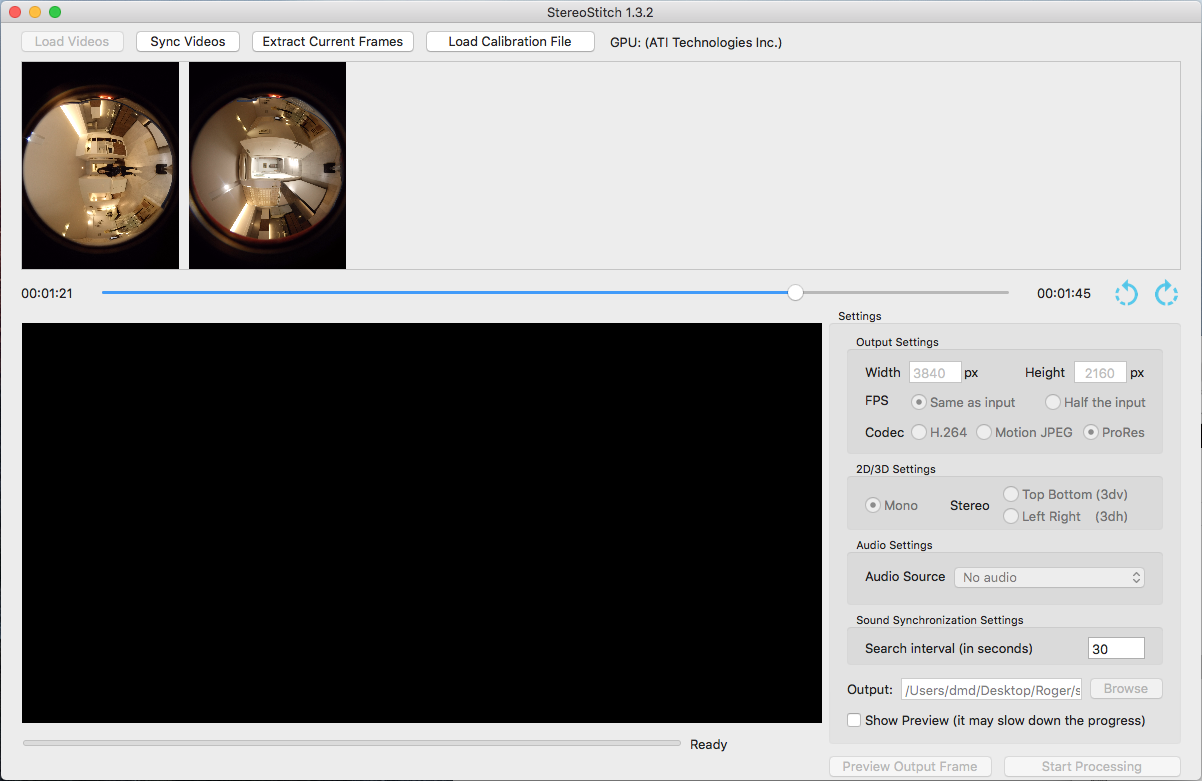Click the Width input field
This screenshot has height=781, width=1202.
point(934,373)
